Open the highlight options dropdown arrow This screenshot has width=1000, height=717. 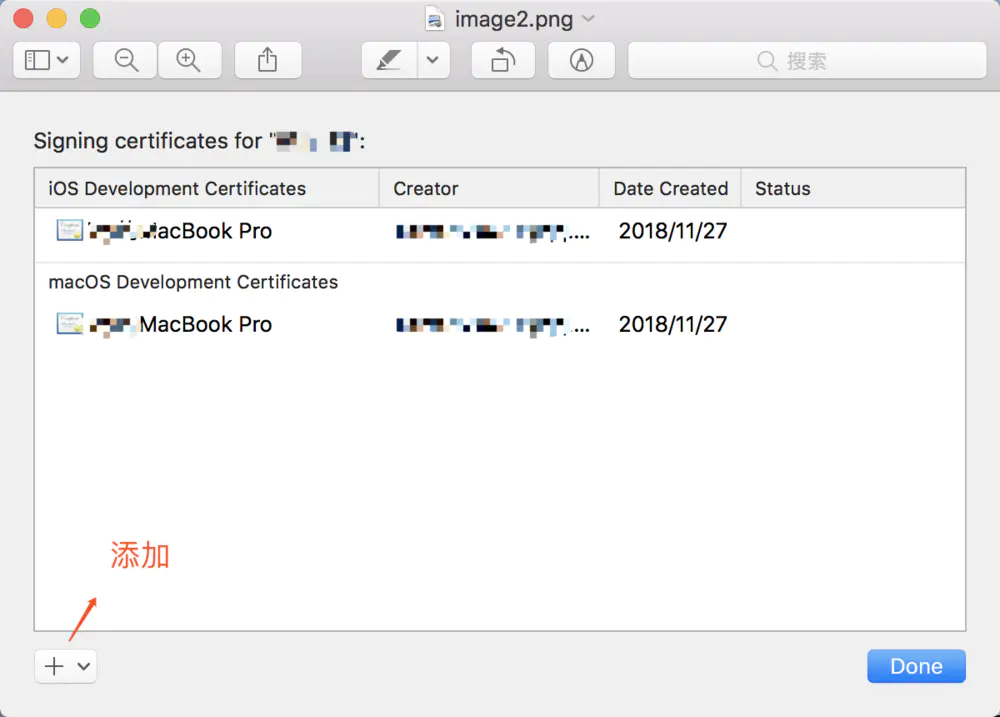pyautogui.click(x=432, y=60)
